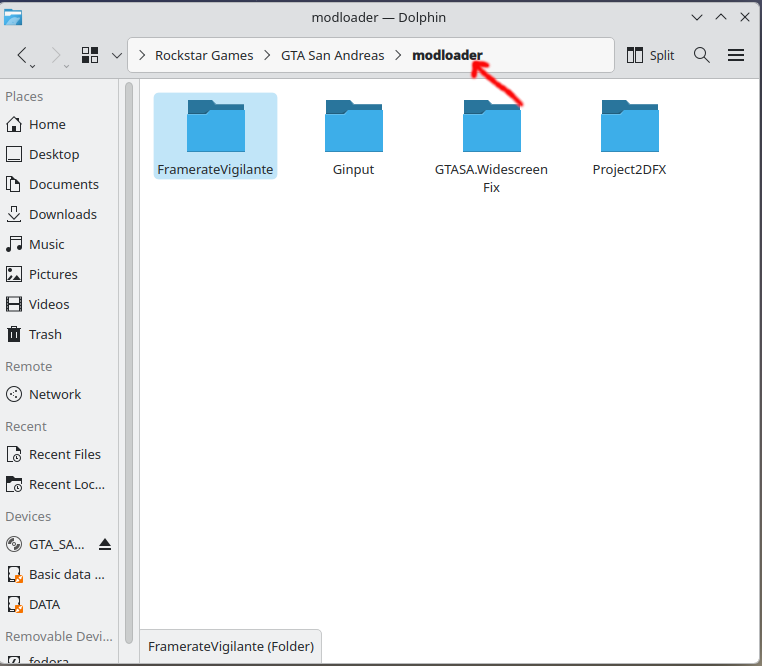762x666 pixels.
Task: Expand the chevron before Rockstar Games
Action: (x=142, y=55)
